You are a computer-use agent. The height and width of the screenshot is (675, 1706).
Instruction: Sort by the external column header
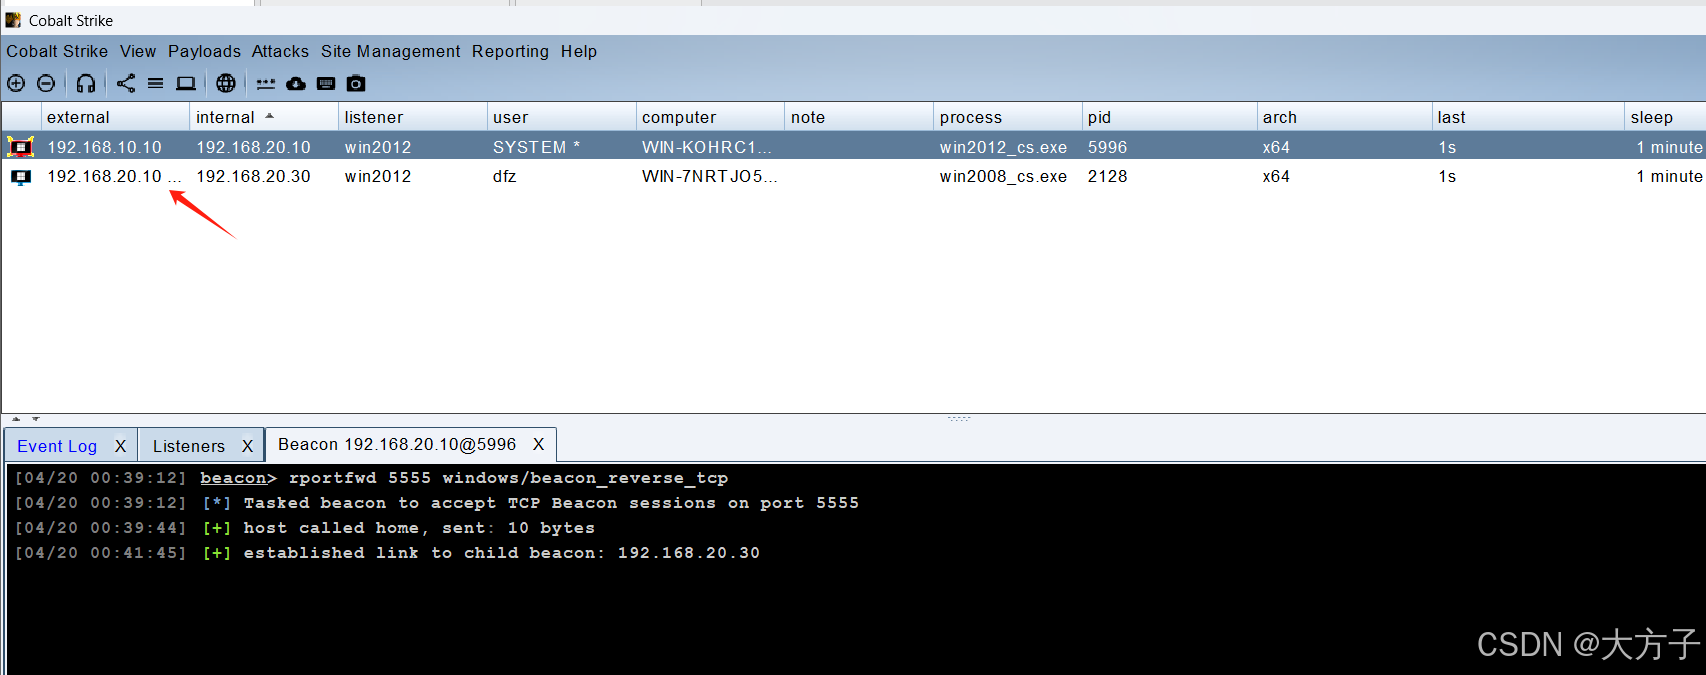point(115,117)
